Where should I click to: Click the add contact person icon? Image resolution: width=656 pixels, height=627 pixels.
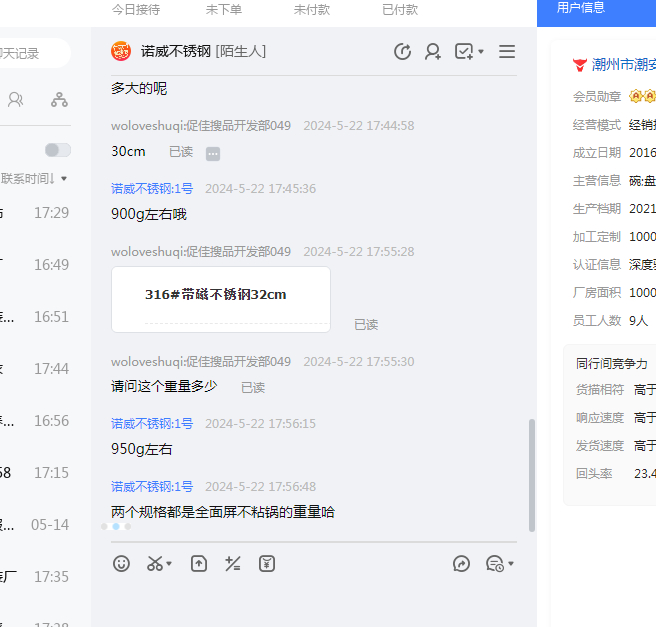[433, 51]
